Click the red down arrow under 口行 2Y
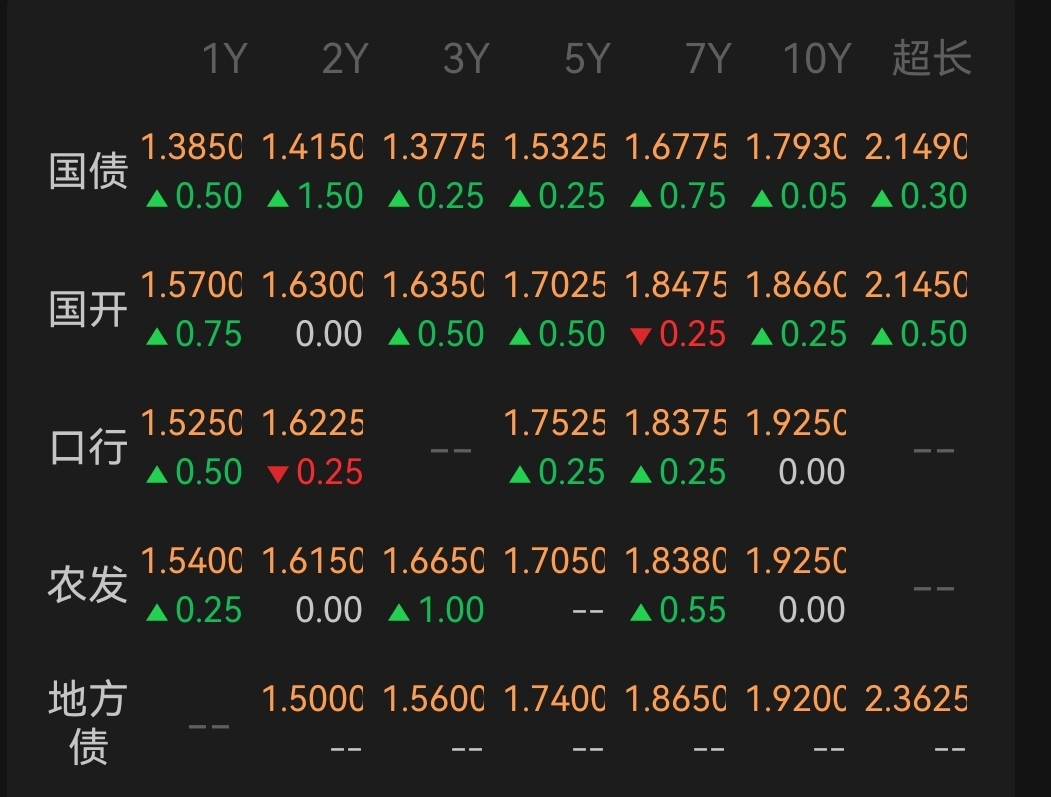 [x=278, y=474]
